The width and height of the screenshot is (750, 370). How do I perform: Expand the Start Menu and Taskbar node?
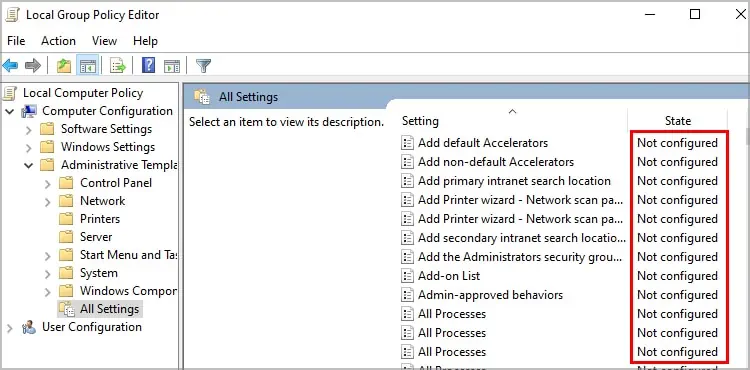pos(47,256)
